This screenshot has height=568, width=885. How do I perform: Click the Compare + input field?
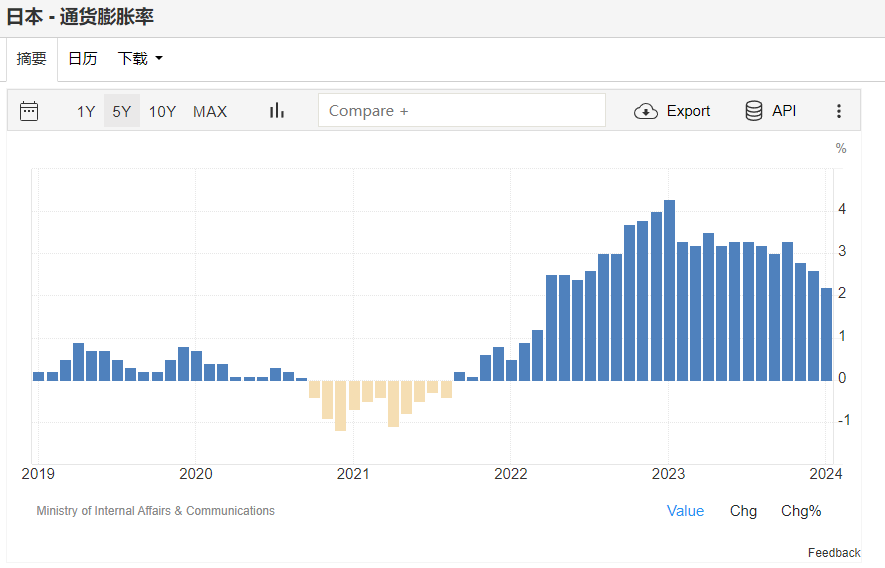[x=461, y=111]
